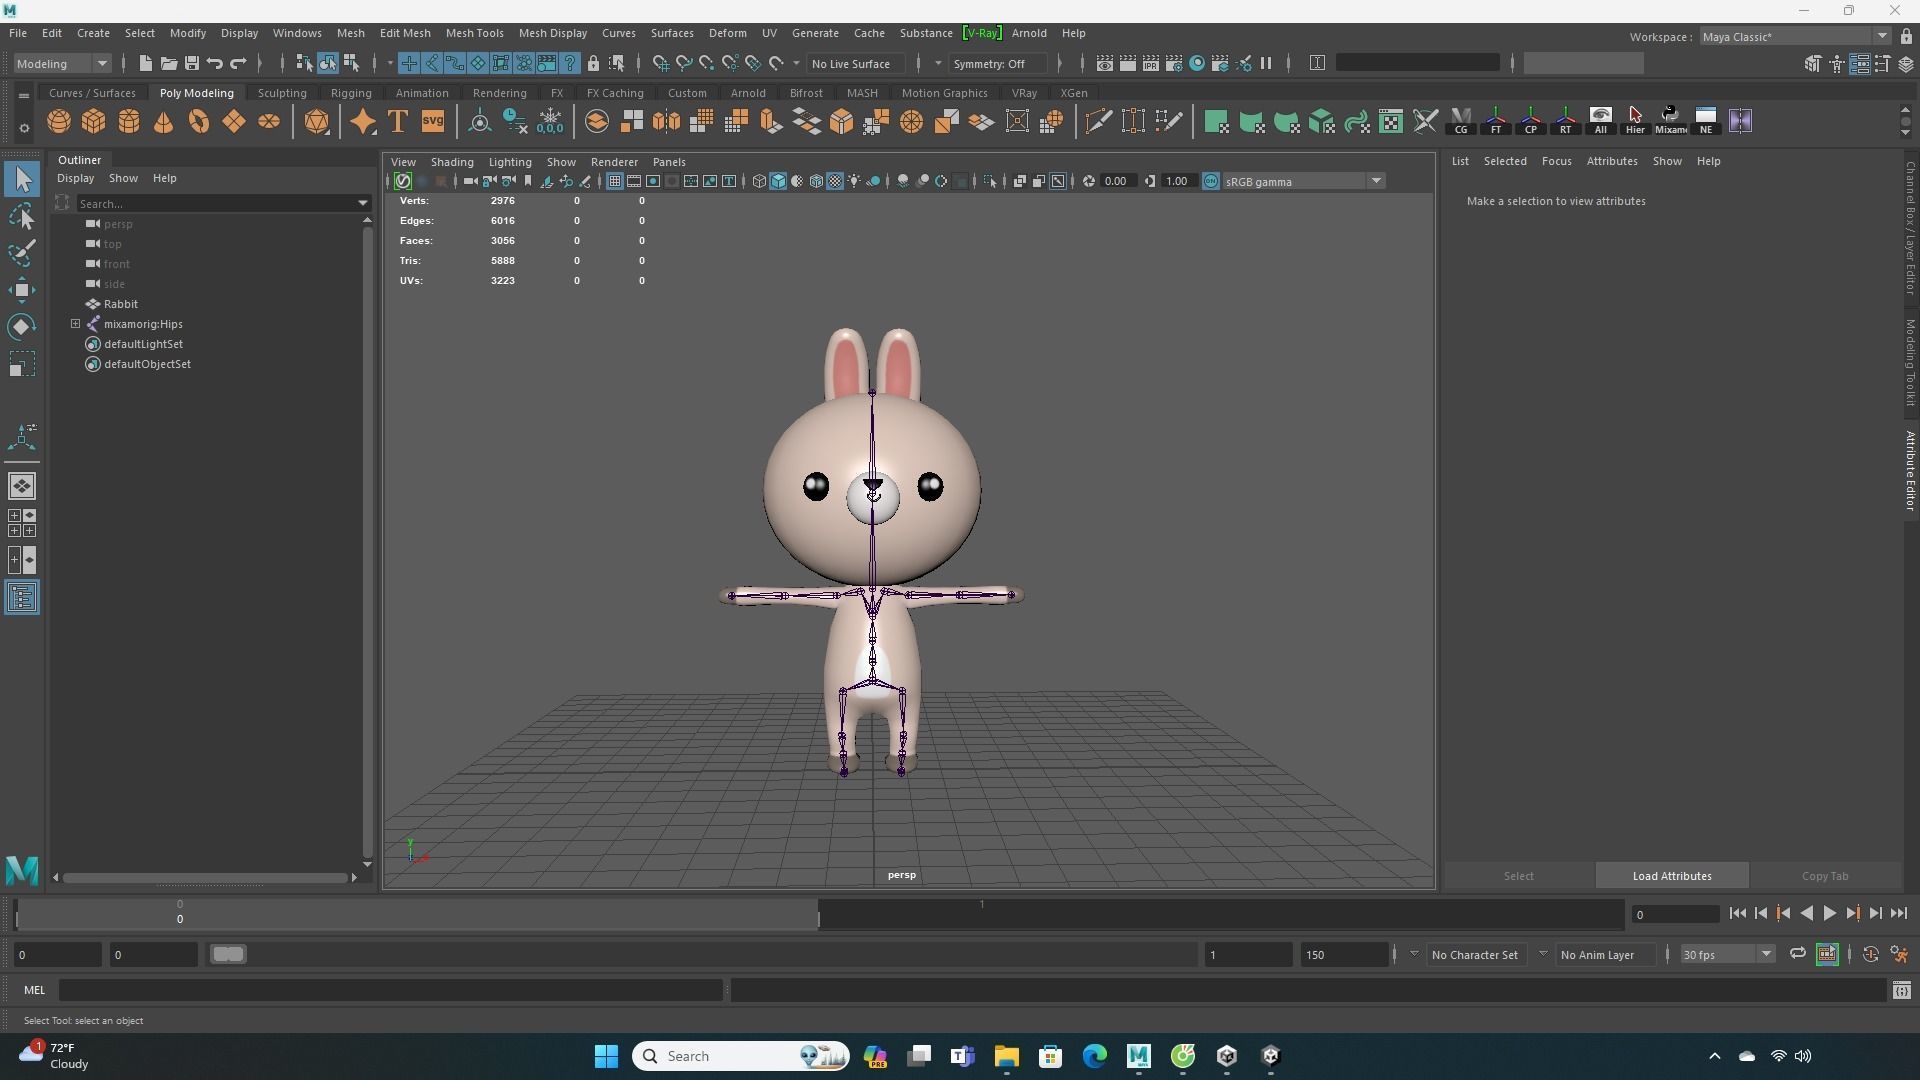
Task: Choose the Paint Selection tool
Action: [22, 253]
